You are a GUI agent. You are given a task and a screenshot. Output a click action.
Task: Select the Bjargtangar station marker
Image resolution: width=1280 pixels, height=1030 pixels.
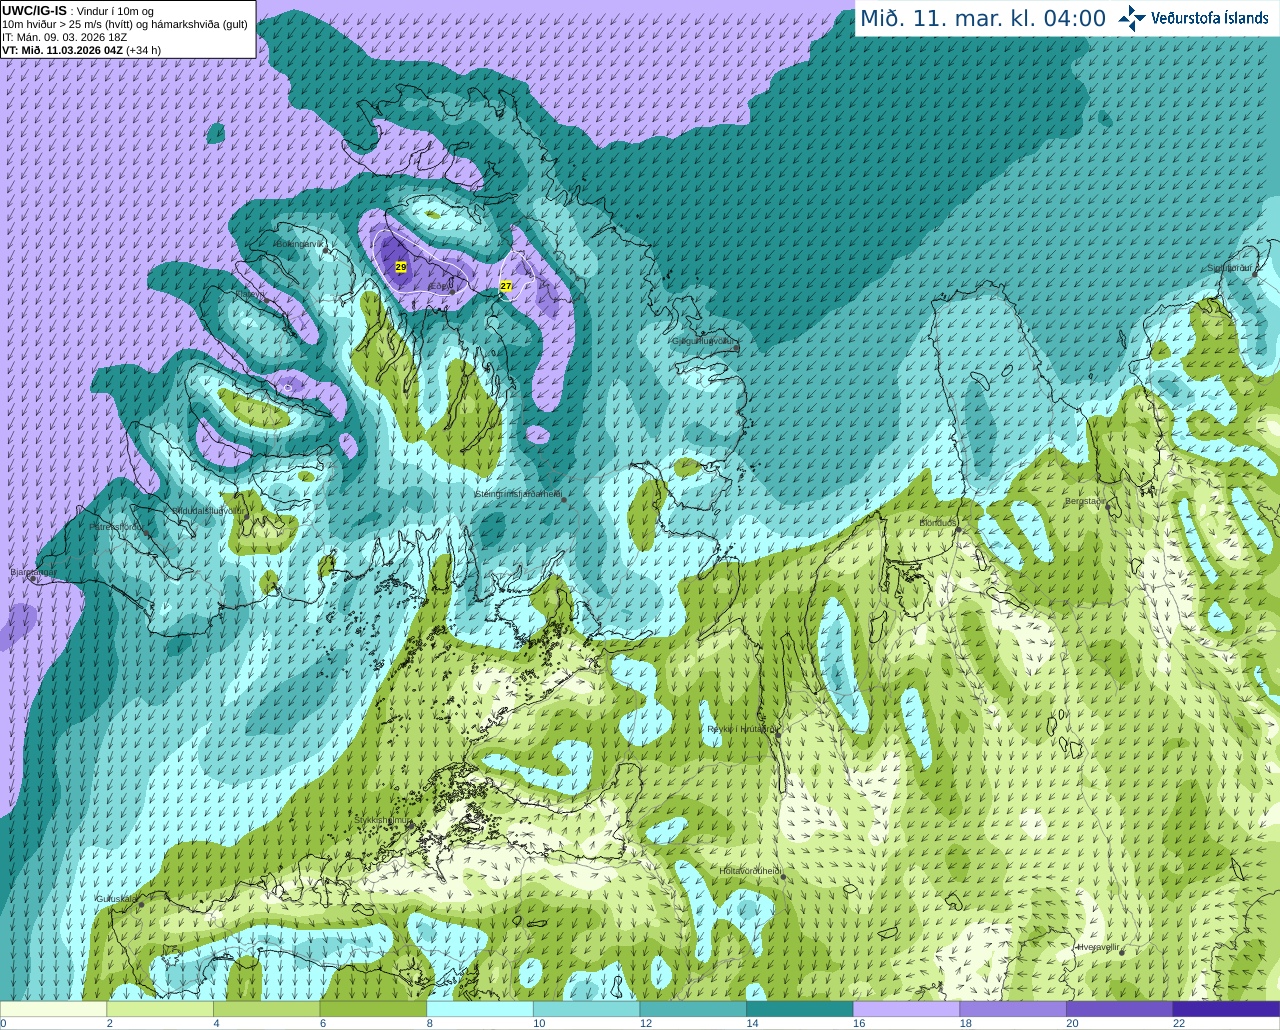[x=33, y=578]
